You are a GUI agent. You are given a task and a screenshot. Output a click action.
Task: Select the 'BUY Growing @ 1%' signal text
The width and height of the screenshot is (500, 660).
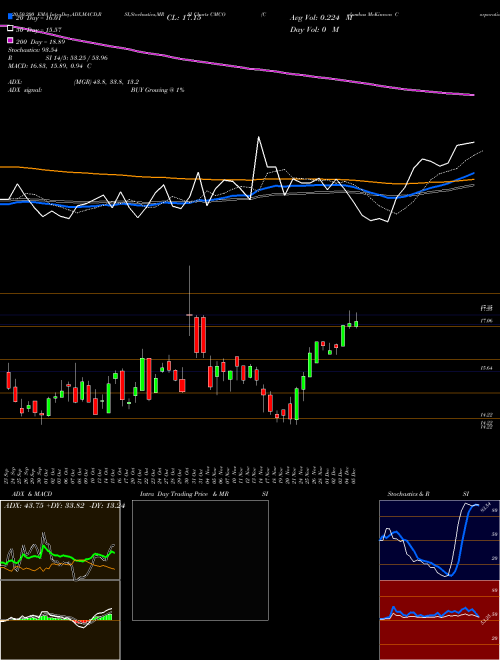pos(157,90)
